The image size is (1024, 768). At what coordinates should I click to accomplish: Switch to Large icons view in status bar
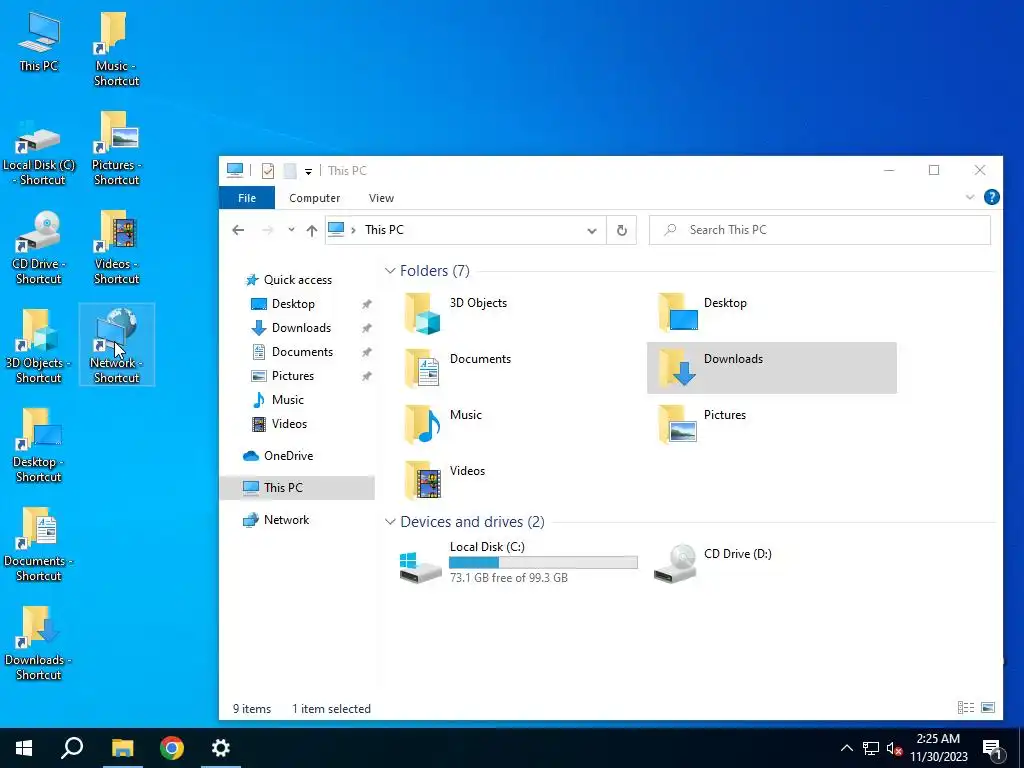(988, 707)
